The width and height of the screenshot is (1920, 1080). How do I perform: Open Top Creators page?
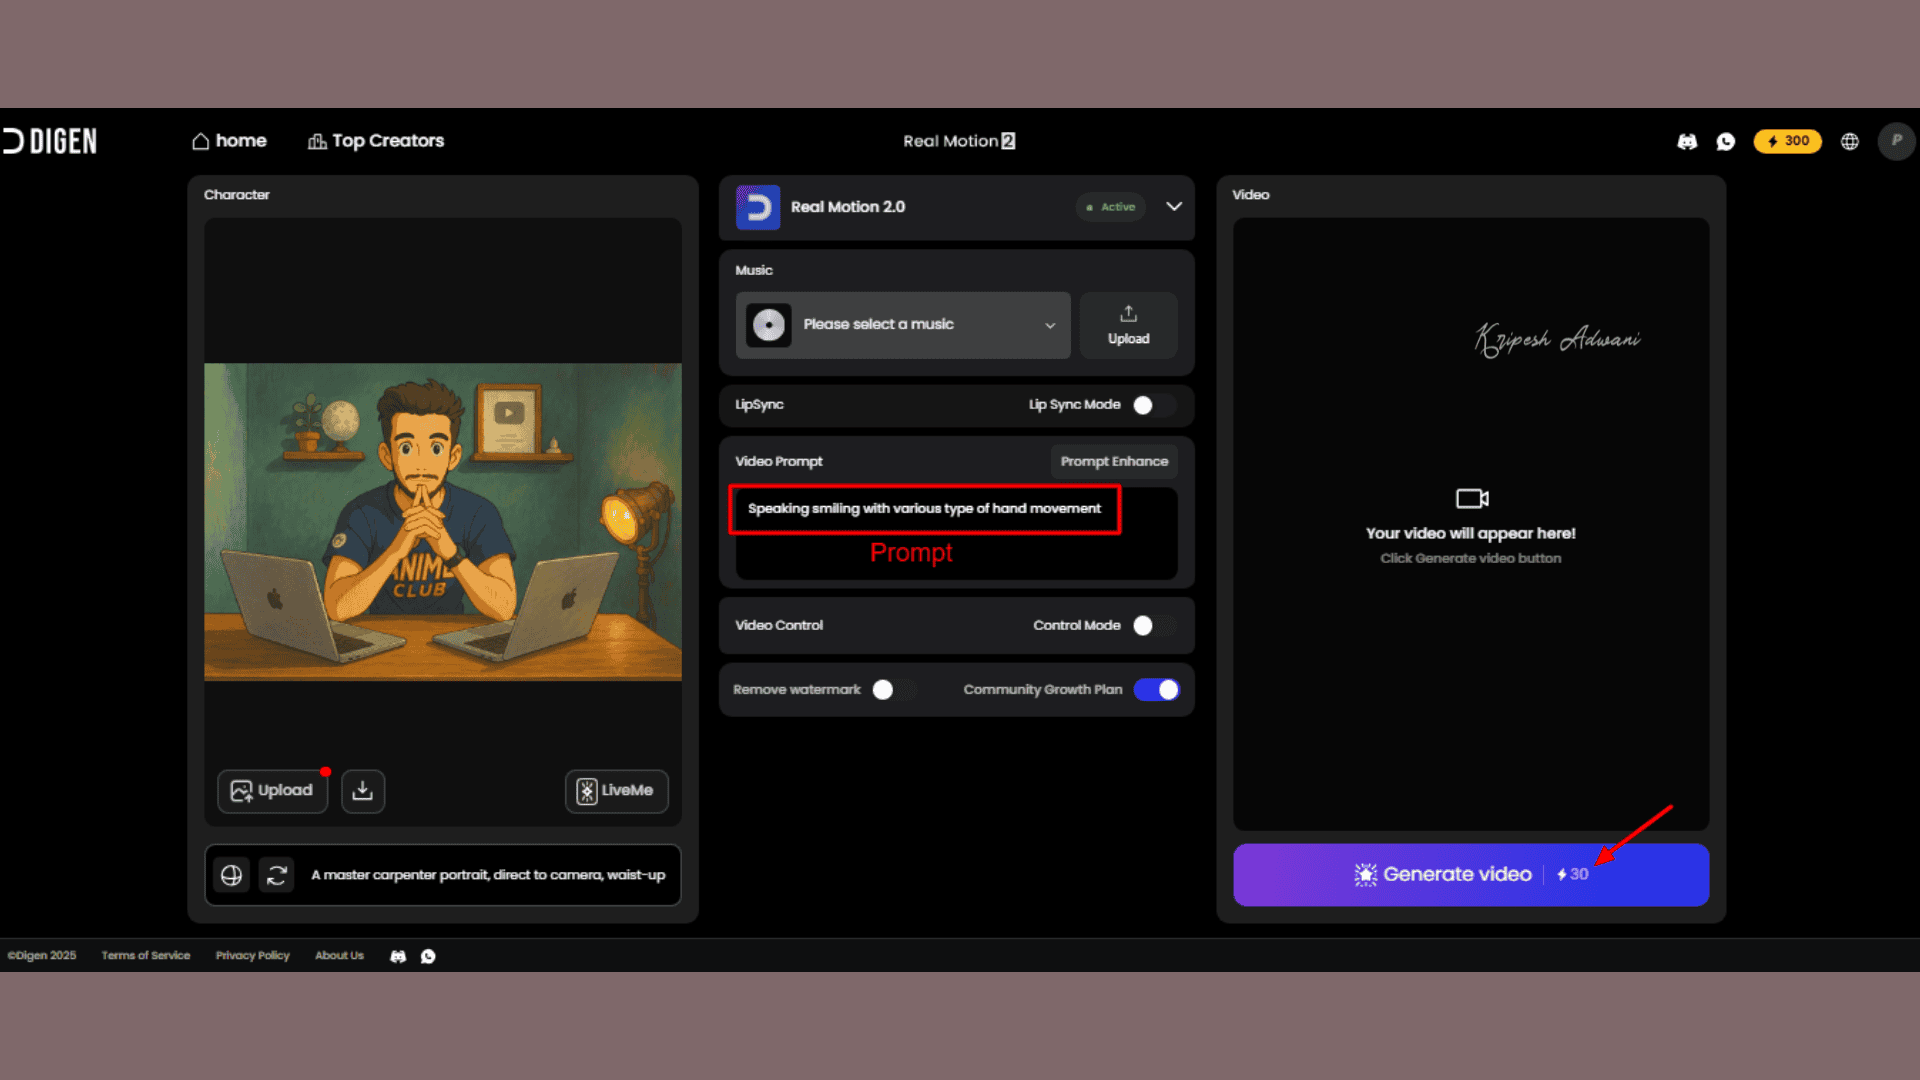pos(376,141)
